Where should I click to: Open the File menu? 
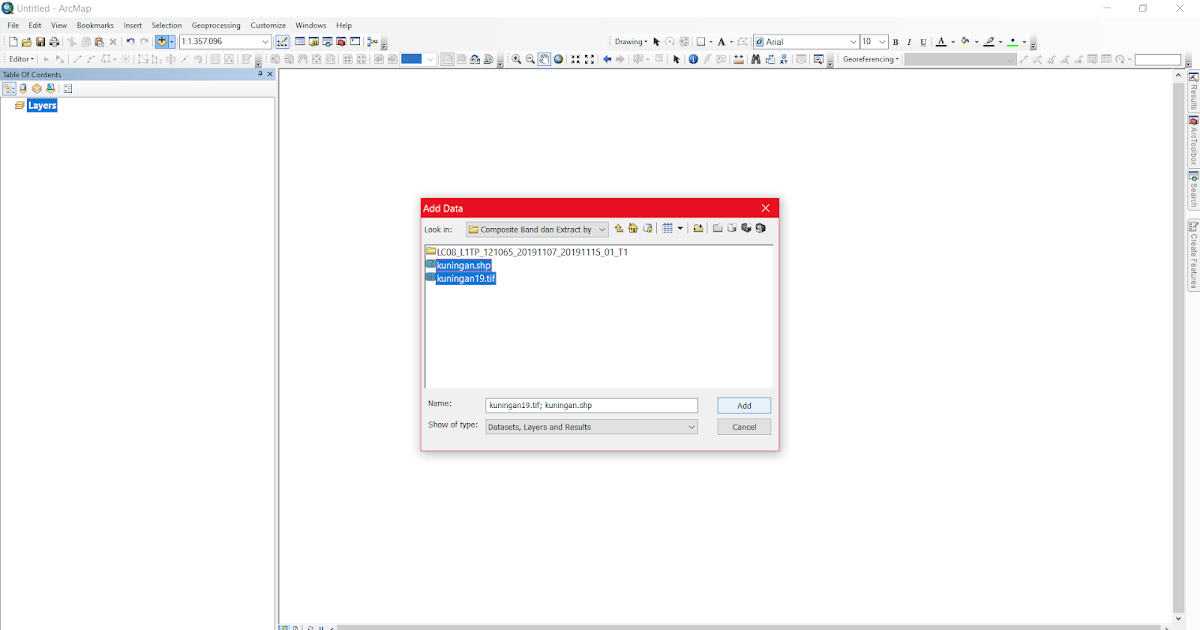point(13,25)
